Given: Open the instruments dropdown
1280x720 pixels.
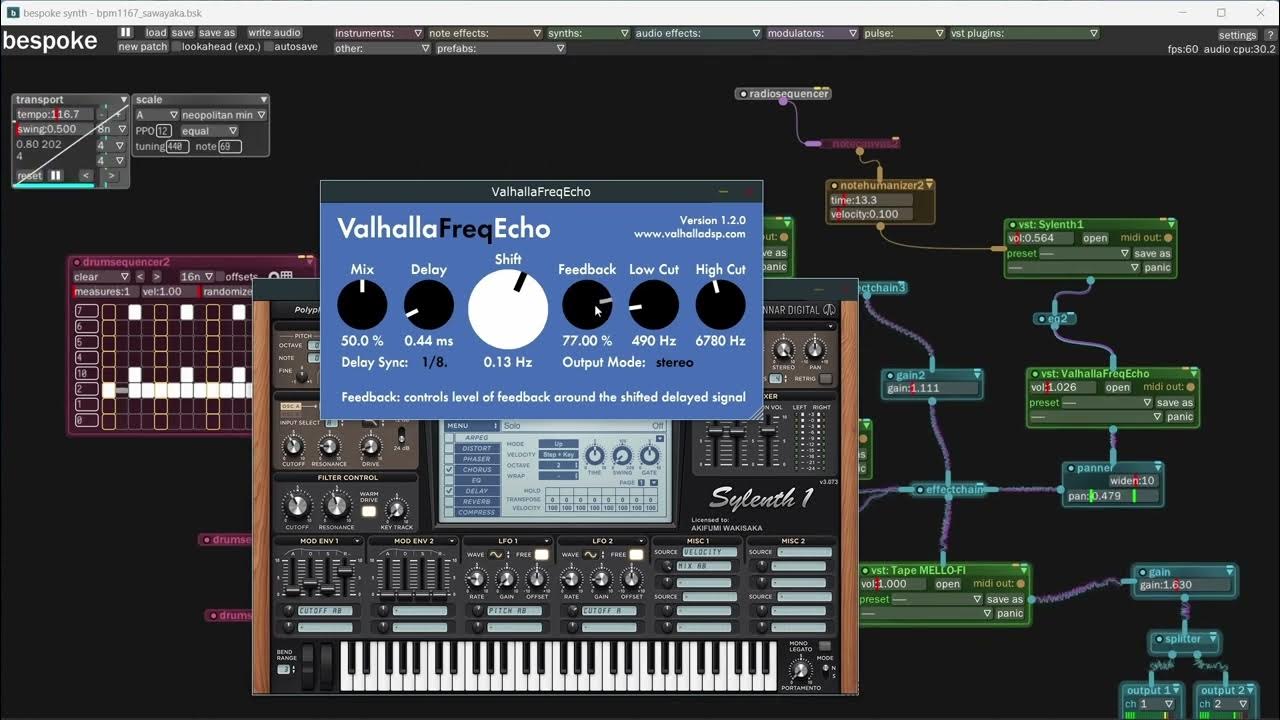Looking at the screenshot, I should point(376,33).
